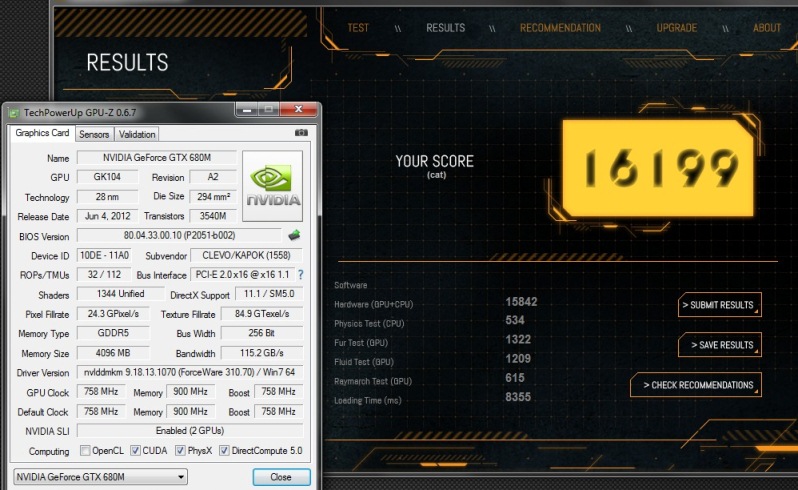Click the Driver Version field
This screenshot has width=798, height=490.
pos(189,372)
